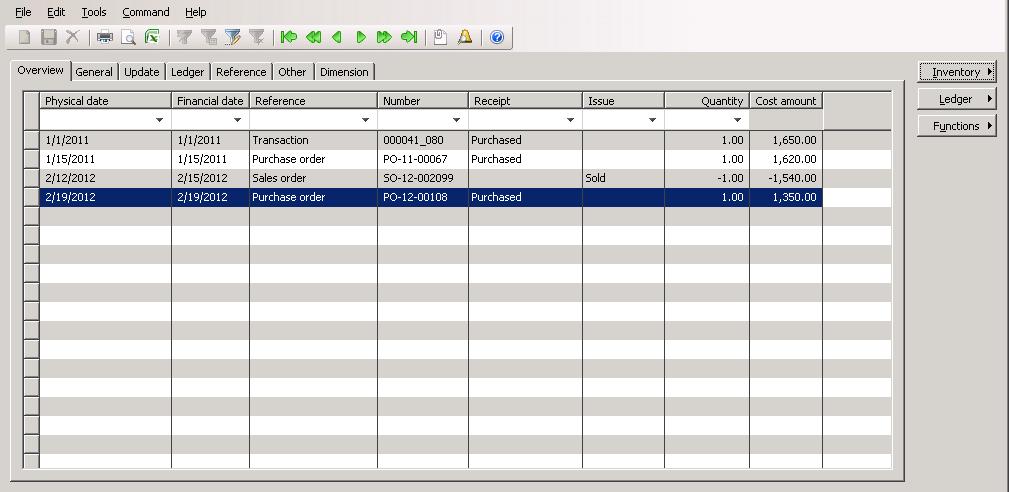This screenshot has height=492, width=1009.
Task: Open the Tools menu
Action: click(94, 12)
